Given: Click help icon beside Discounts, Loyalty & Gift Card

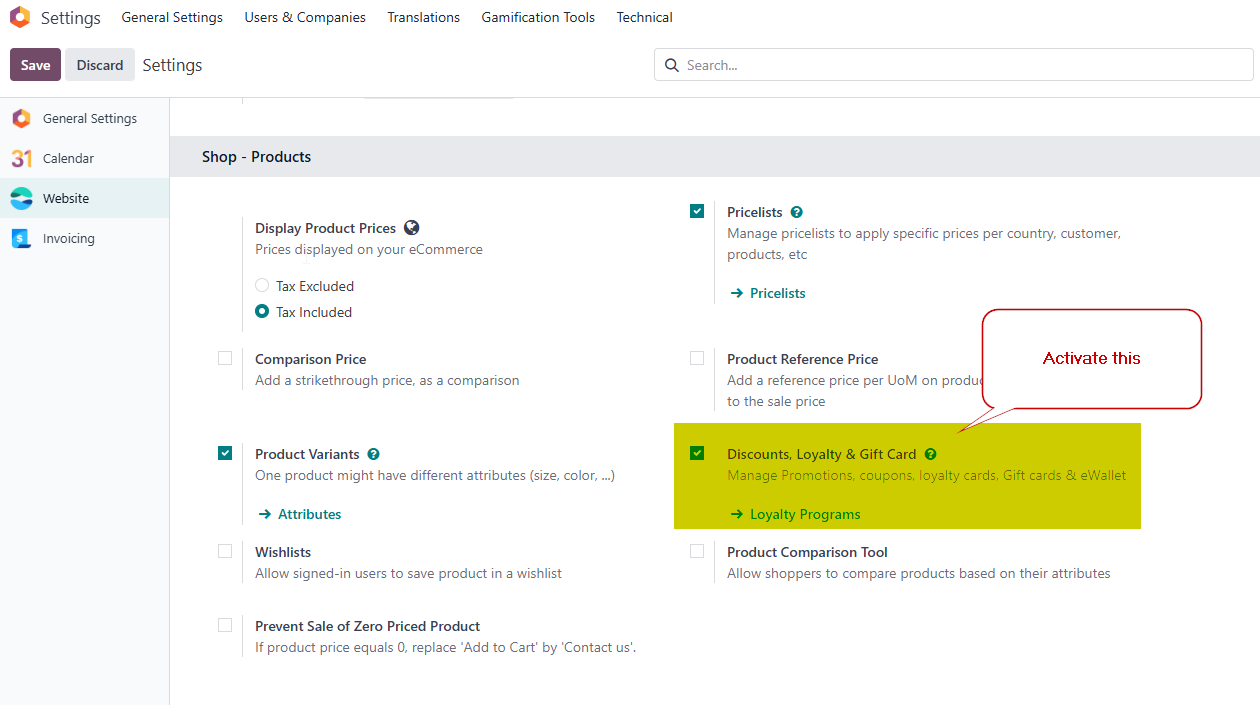Looking at the screenshot, I should (930, 455).
